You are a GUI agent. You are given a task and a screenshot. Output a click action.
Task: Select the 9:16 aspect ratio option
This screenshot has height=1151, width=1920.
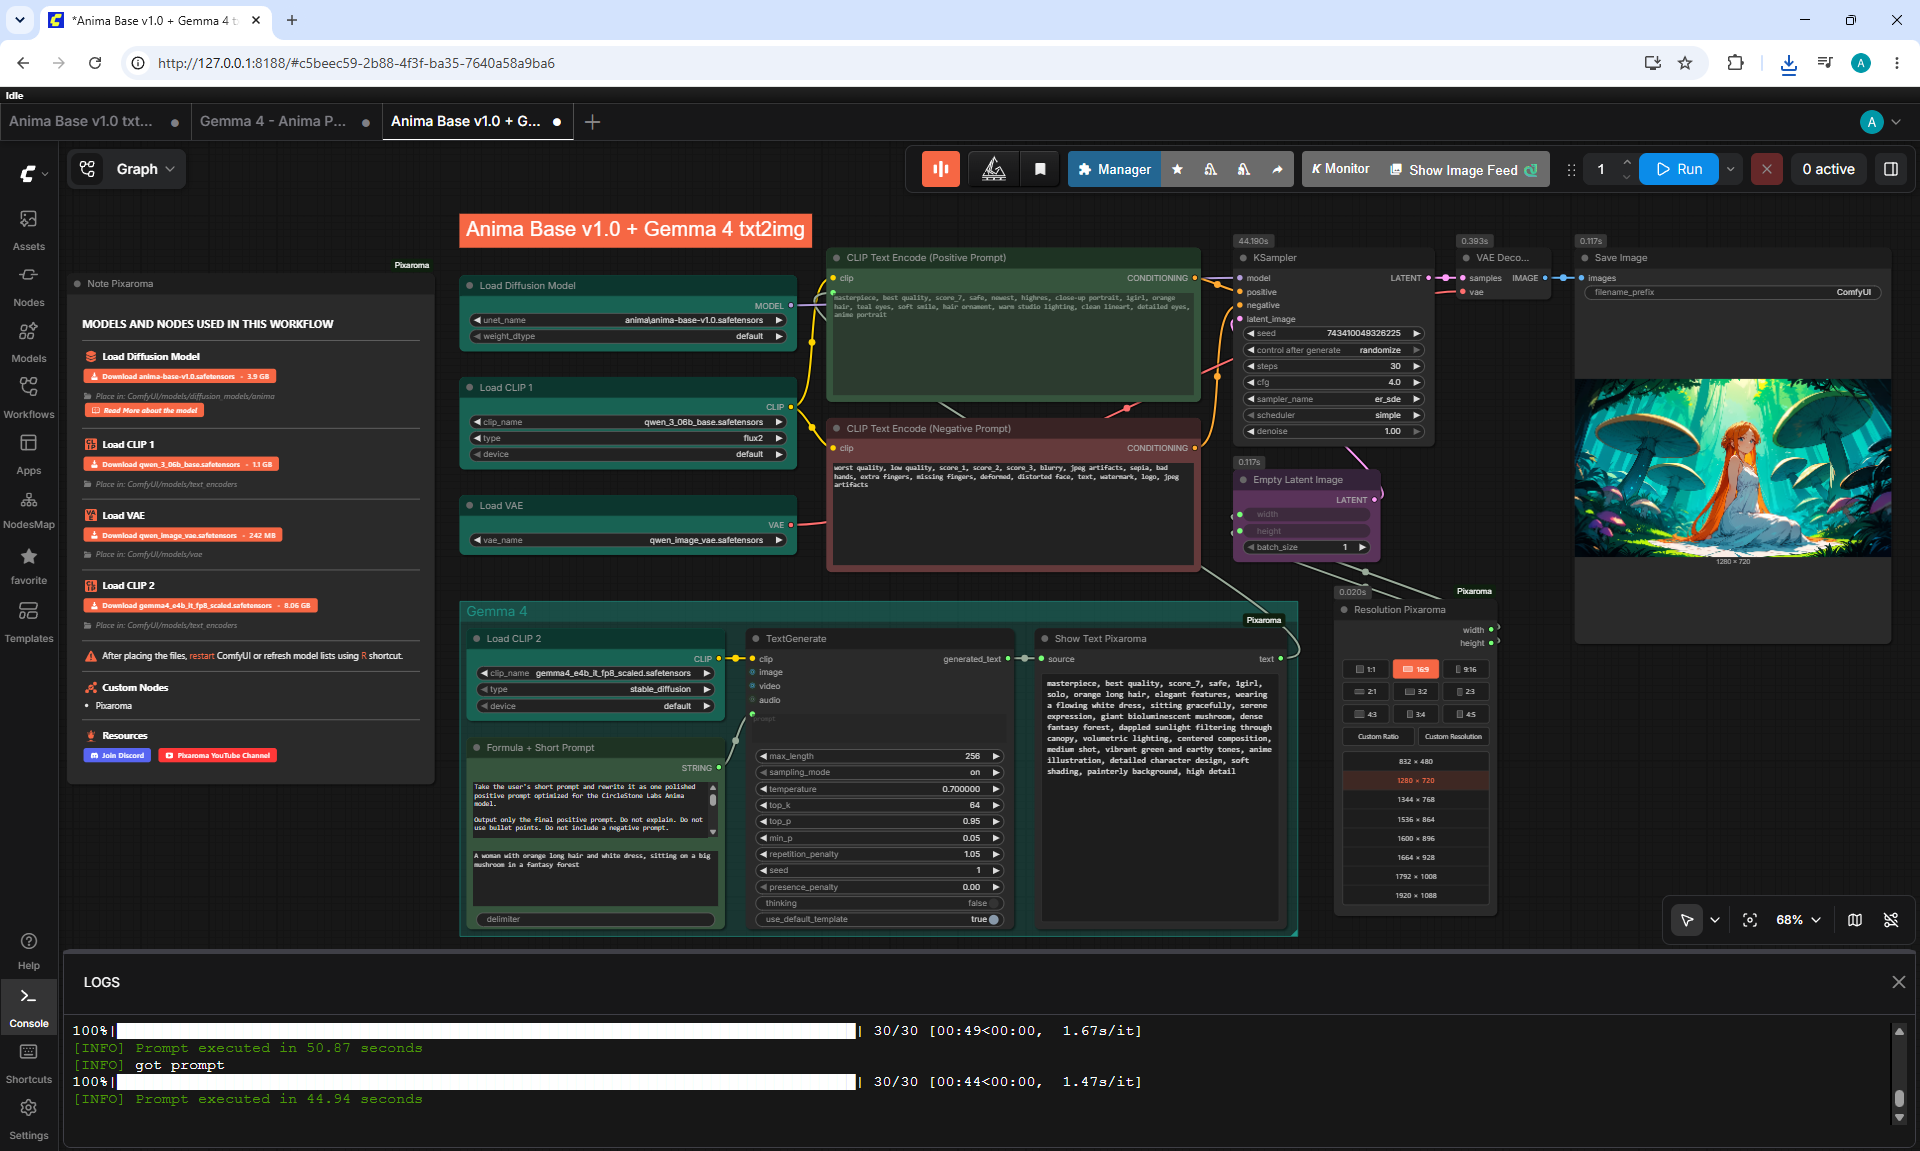click(x=1466, y=669)
